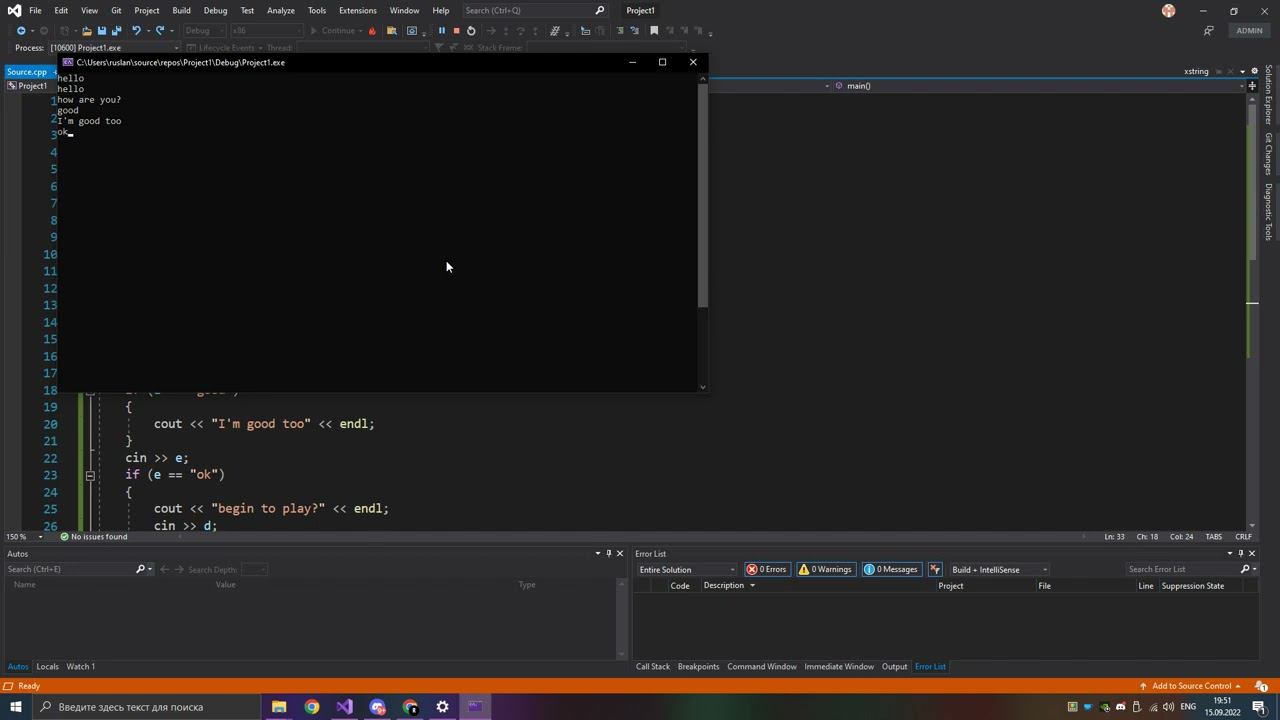Viewport: 1280px width, 720px height.
Task: Close the Autos panel
Action: click(x=620, y=554)
